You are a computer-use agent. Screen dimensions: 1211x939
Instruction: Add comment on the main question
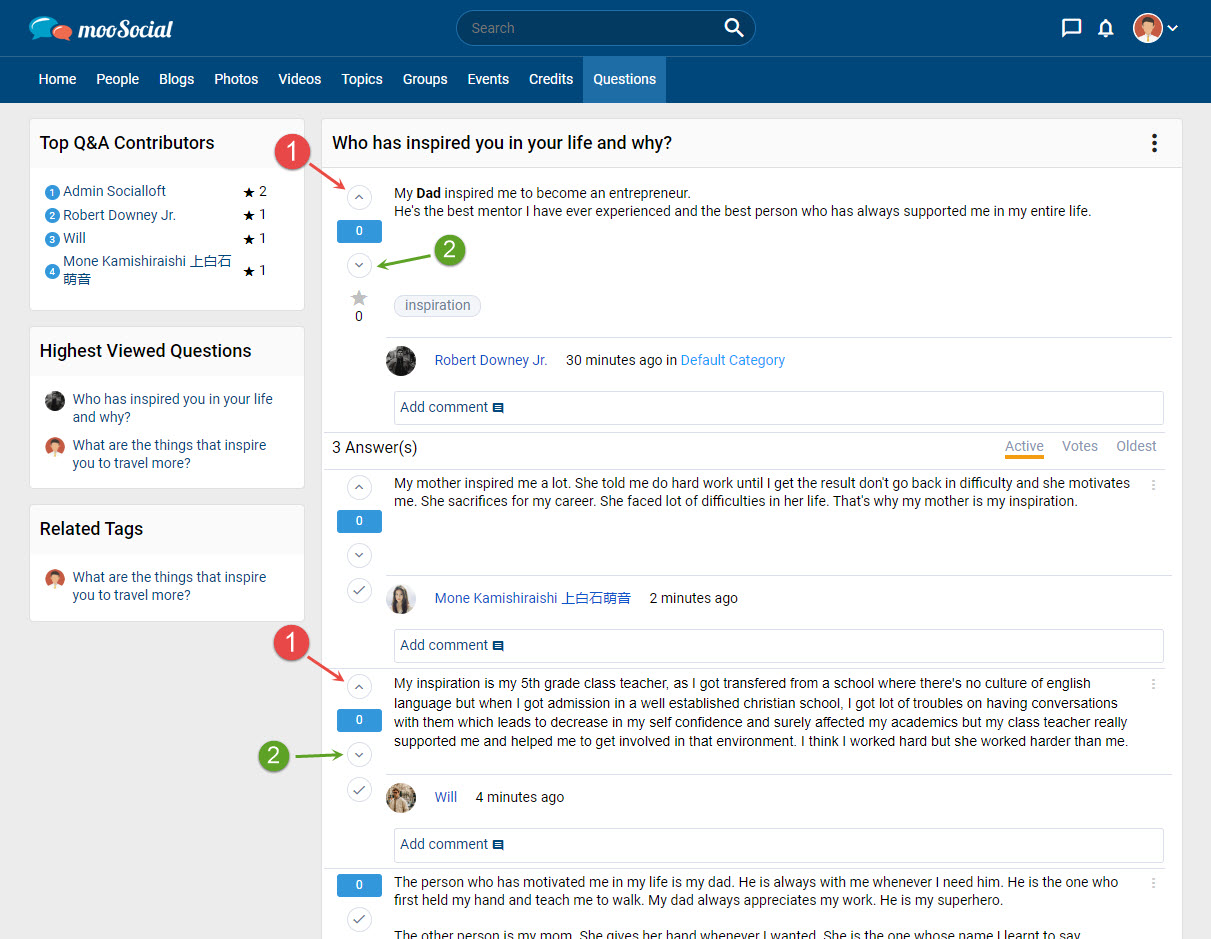(779, 408)
